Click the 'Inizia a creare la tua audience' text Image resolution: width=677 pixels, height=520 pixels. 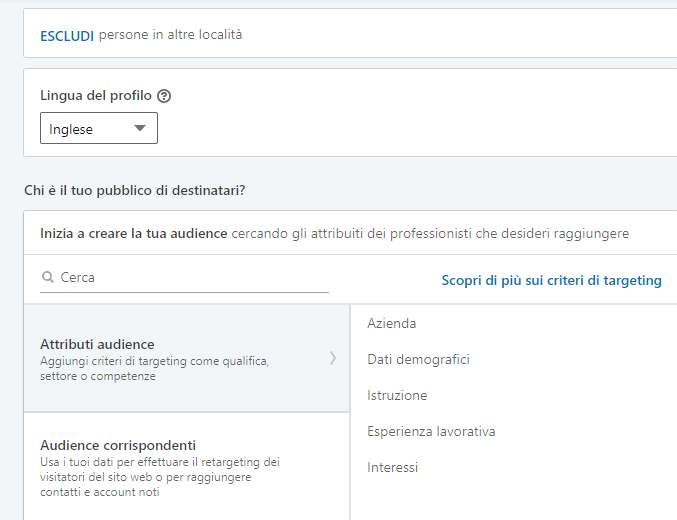click(133, 233)
